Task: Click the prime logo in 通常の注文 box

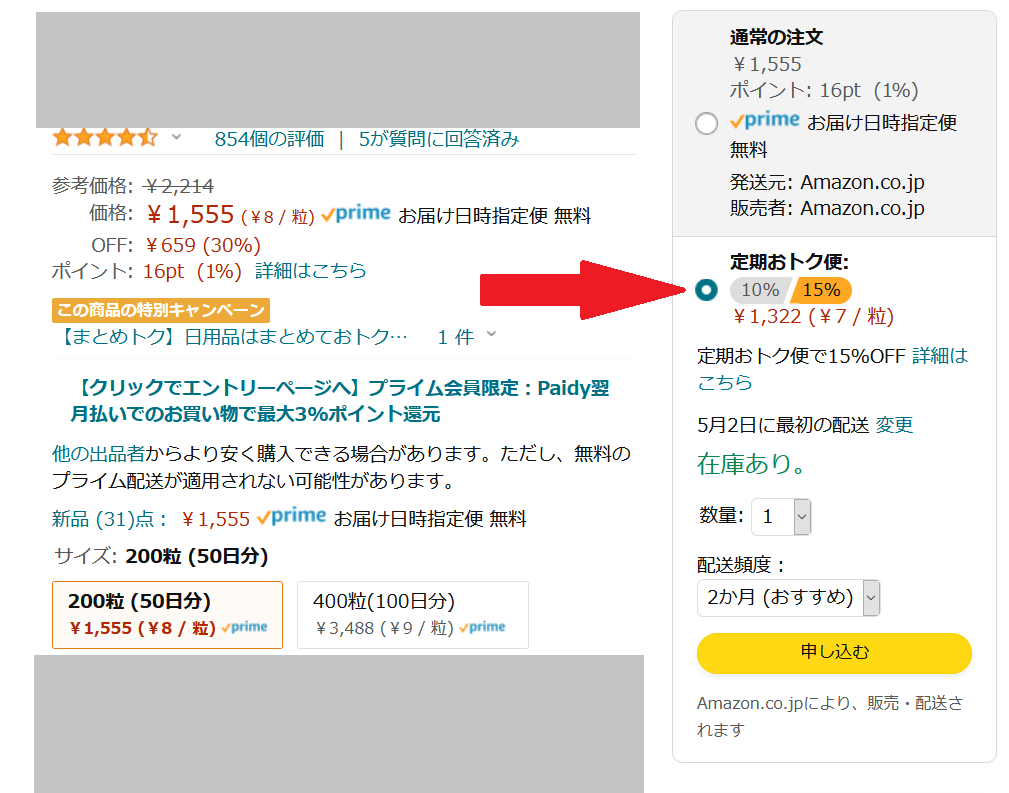Action: pyautogui.click(x=764, y=120)
